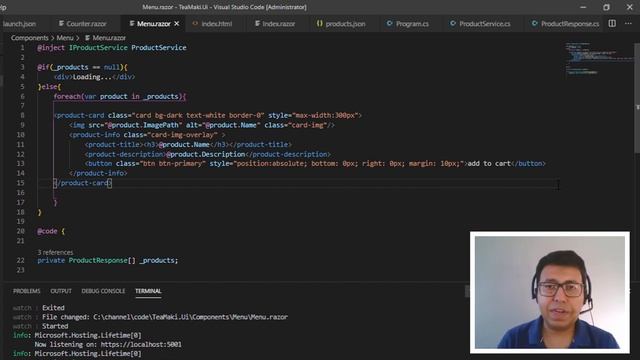The width and height of the screenshot is (640, 360).
Task: Open the launch.json tab
Action: tap(19, 24)
